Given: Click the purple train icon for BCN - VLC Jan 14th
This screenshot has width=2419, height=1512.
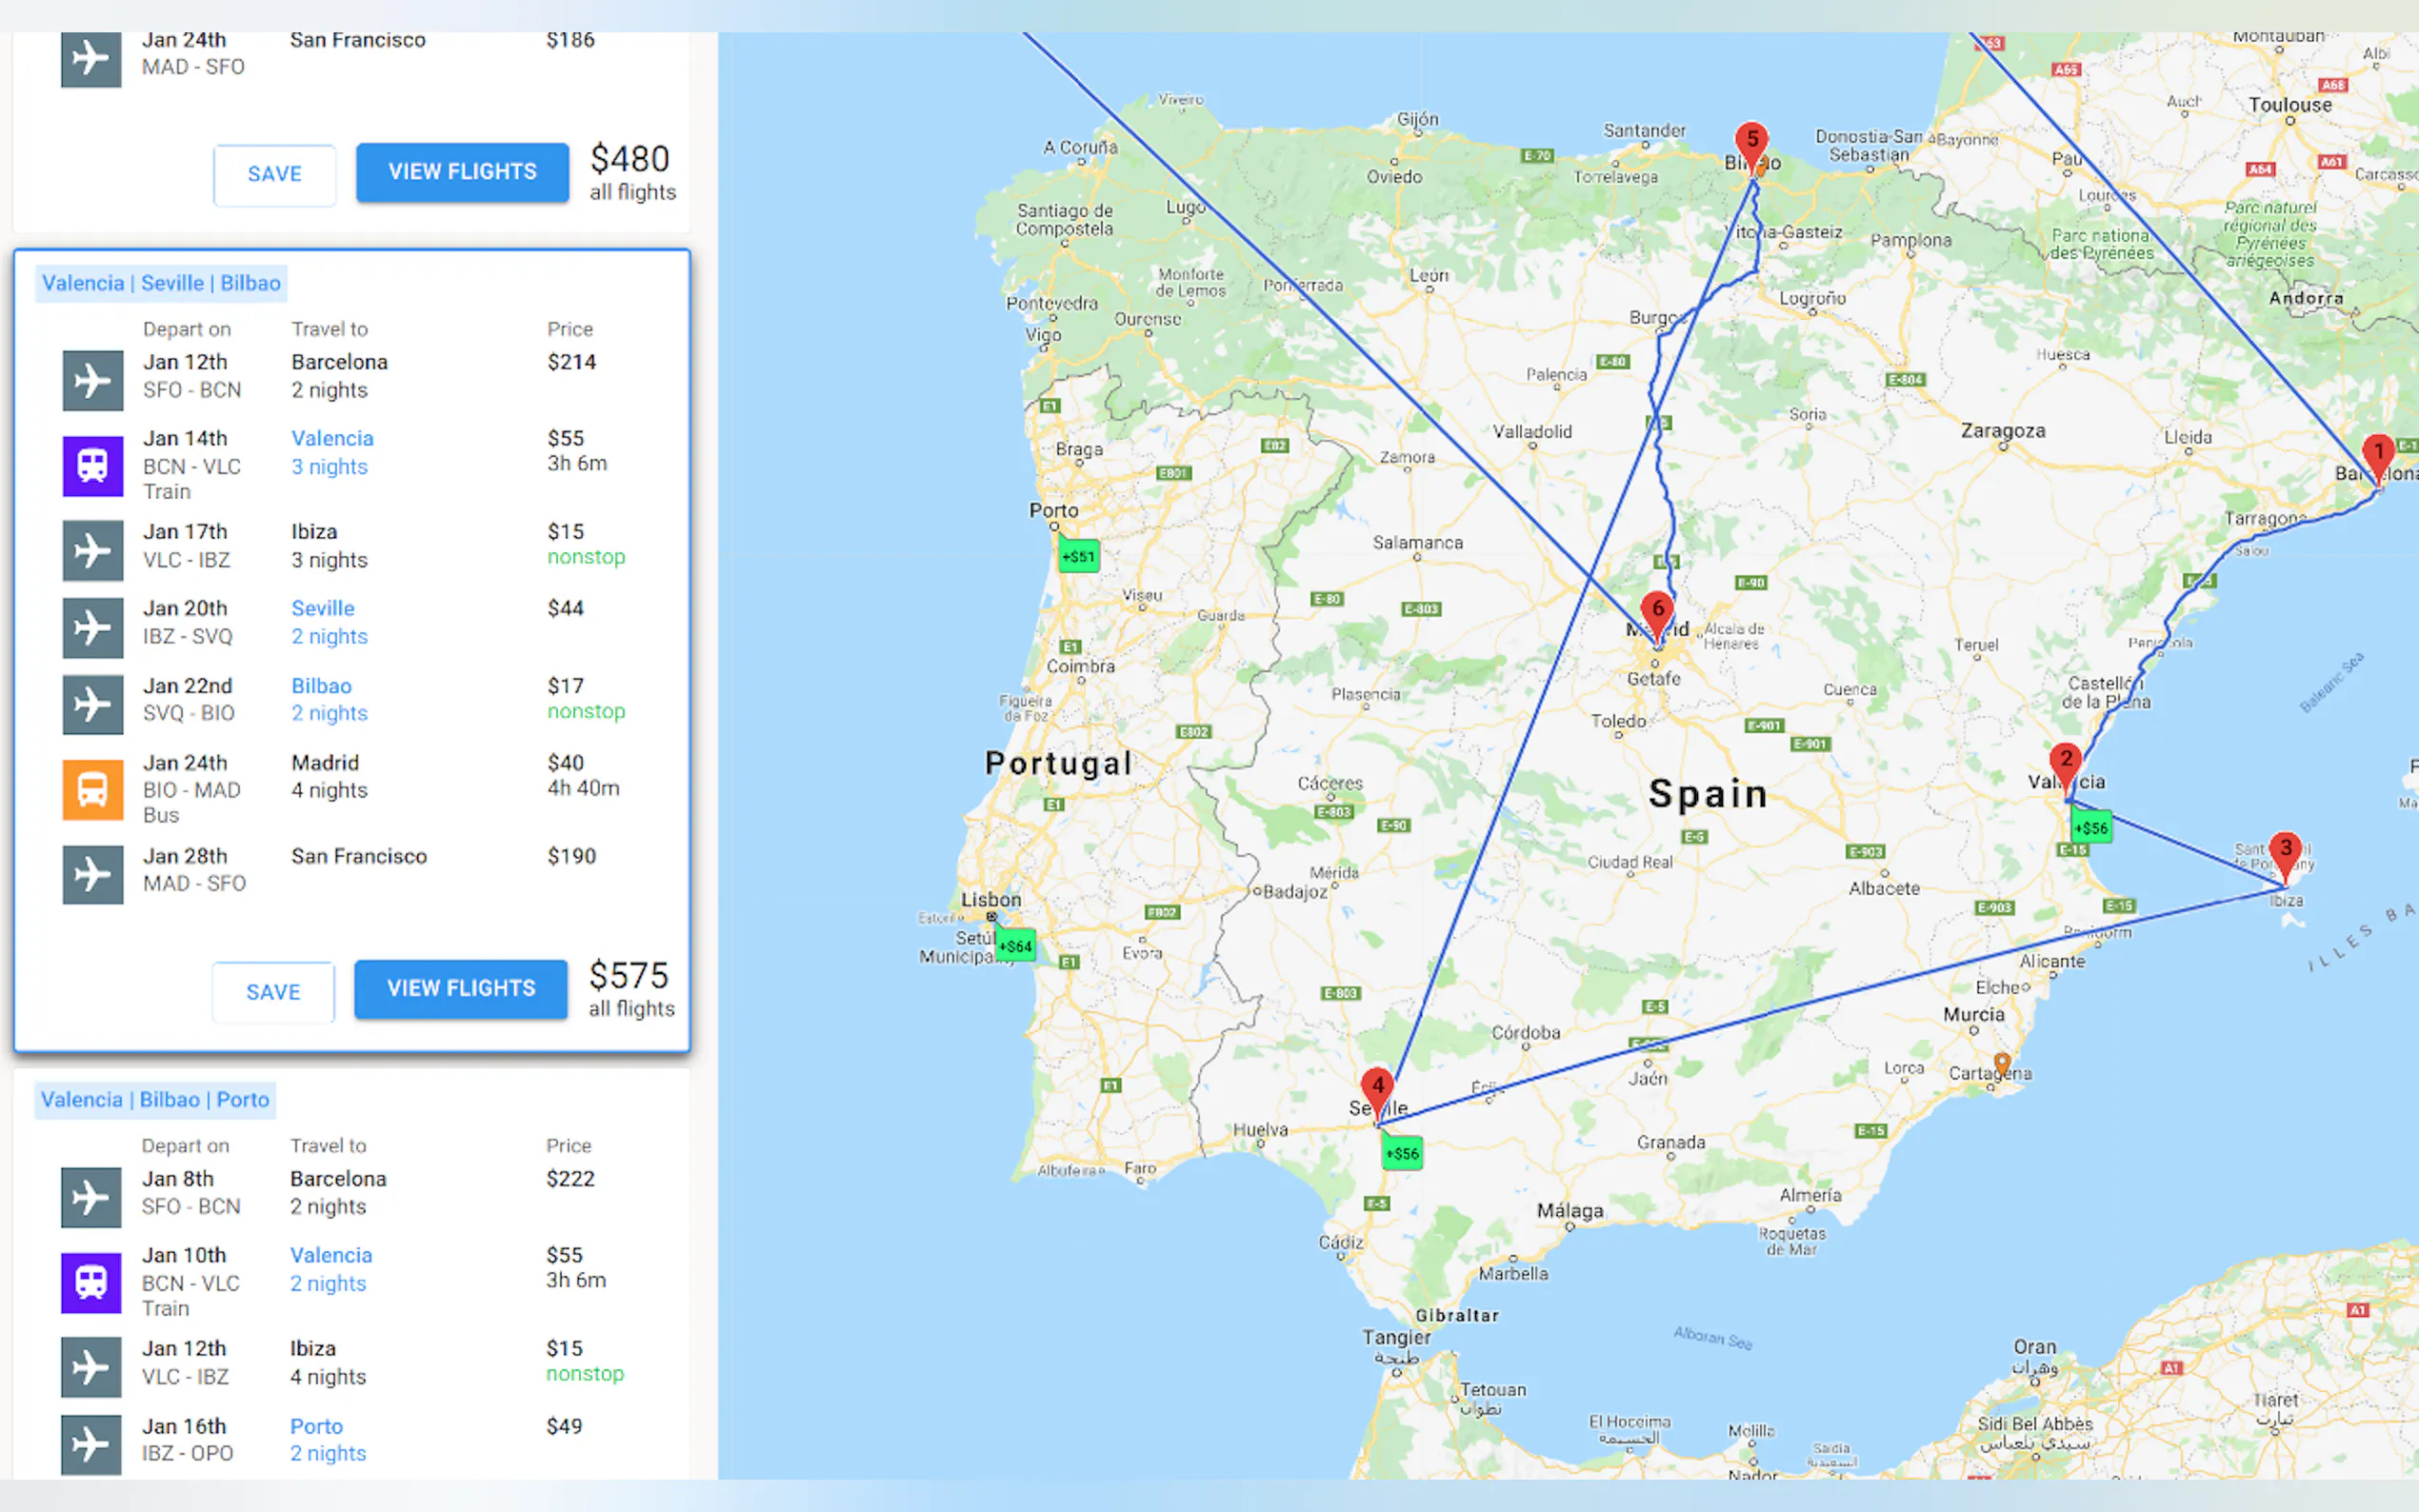Looking at the screenshot, I should (x=92, y=465).
